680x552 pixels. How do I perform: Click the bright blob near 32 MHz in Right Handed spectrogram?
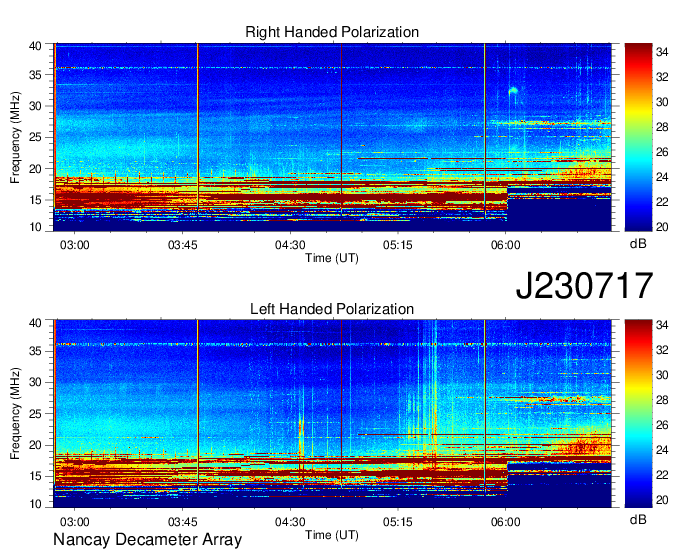tap(513, 91)
